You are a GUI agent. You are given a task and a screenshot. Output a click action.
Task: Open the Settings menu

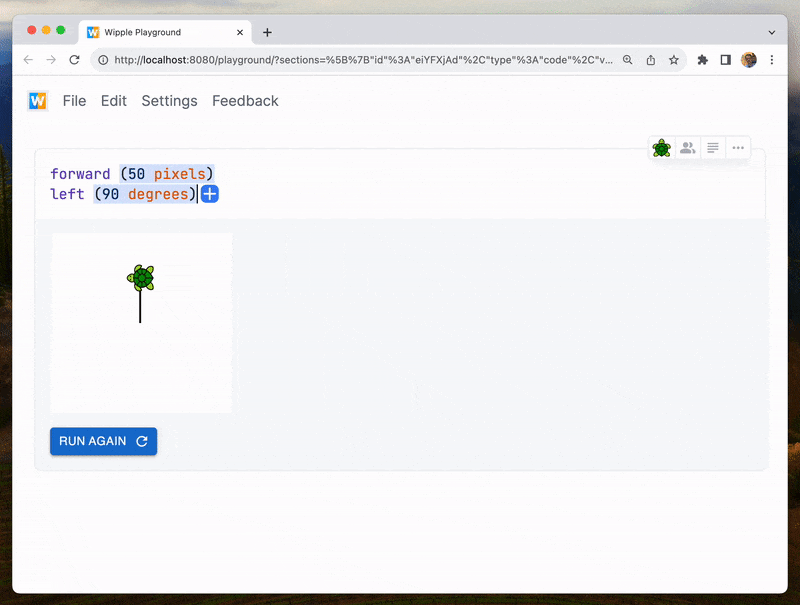pyautogui.click(x=169, y=101)
